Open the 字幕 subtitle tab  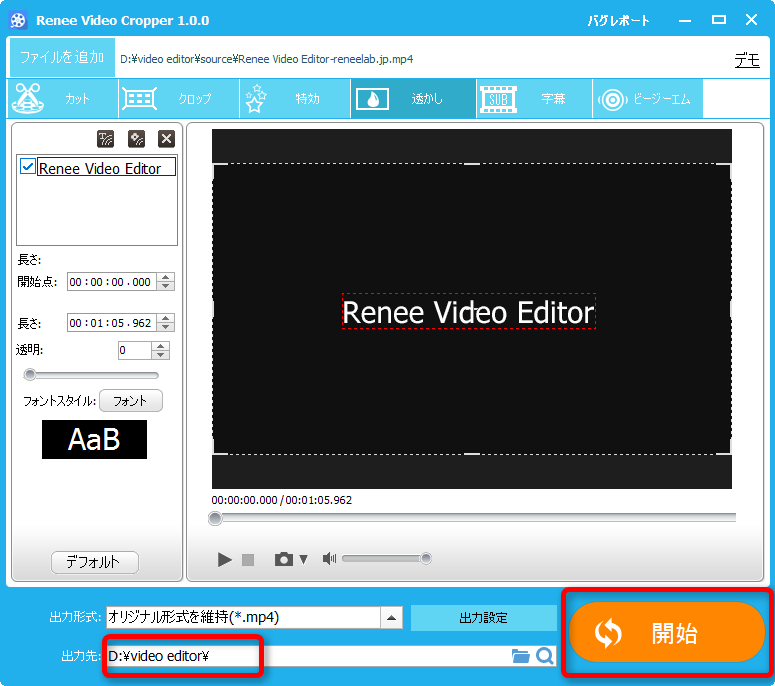coord(534,98)
